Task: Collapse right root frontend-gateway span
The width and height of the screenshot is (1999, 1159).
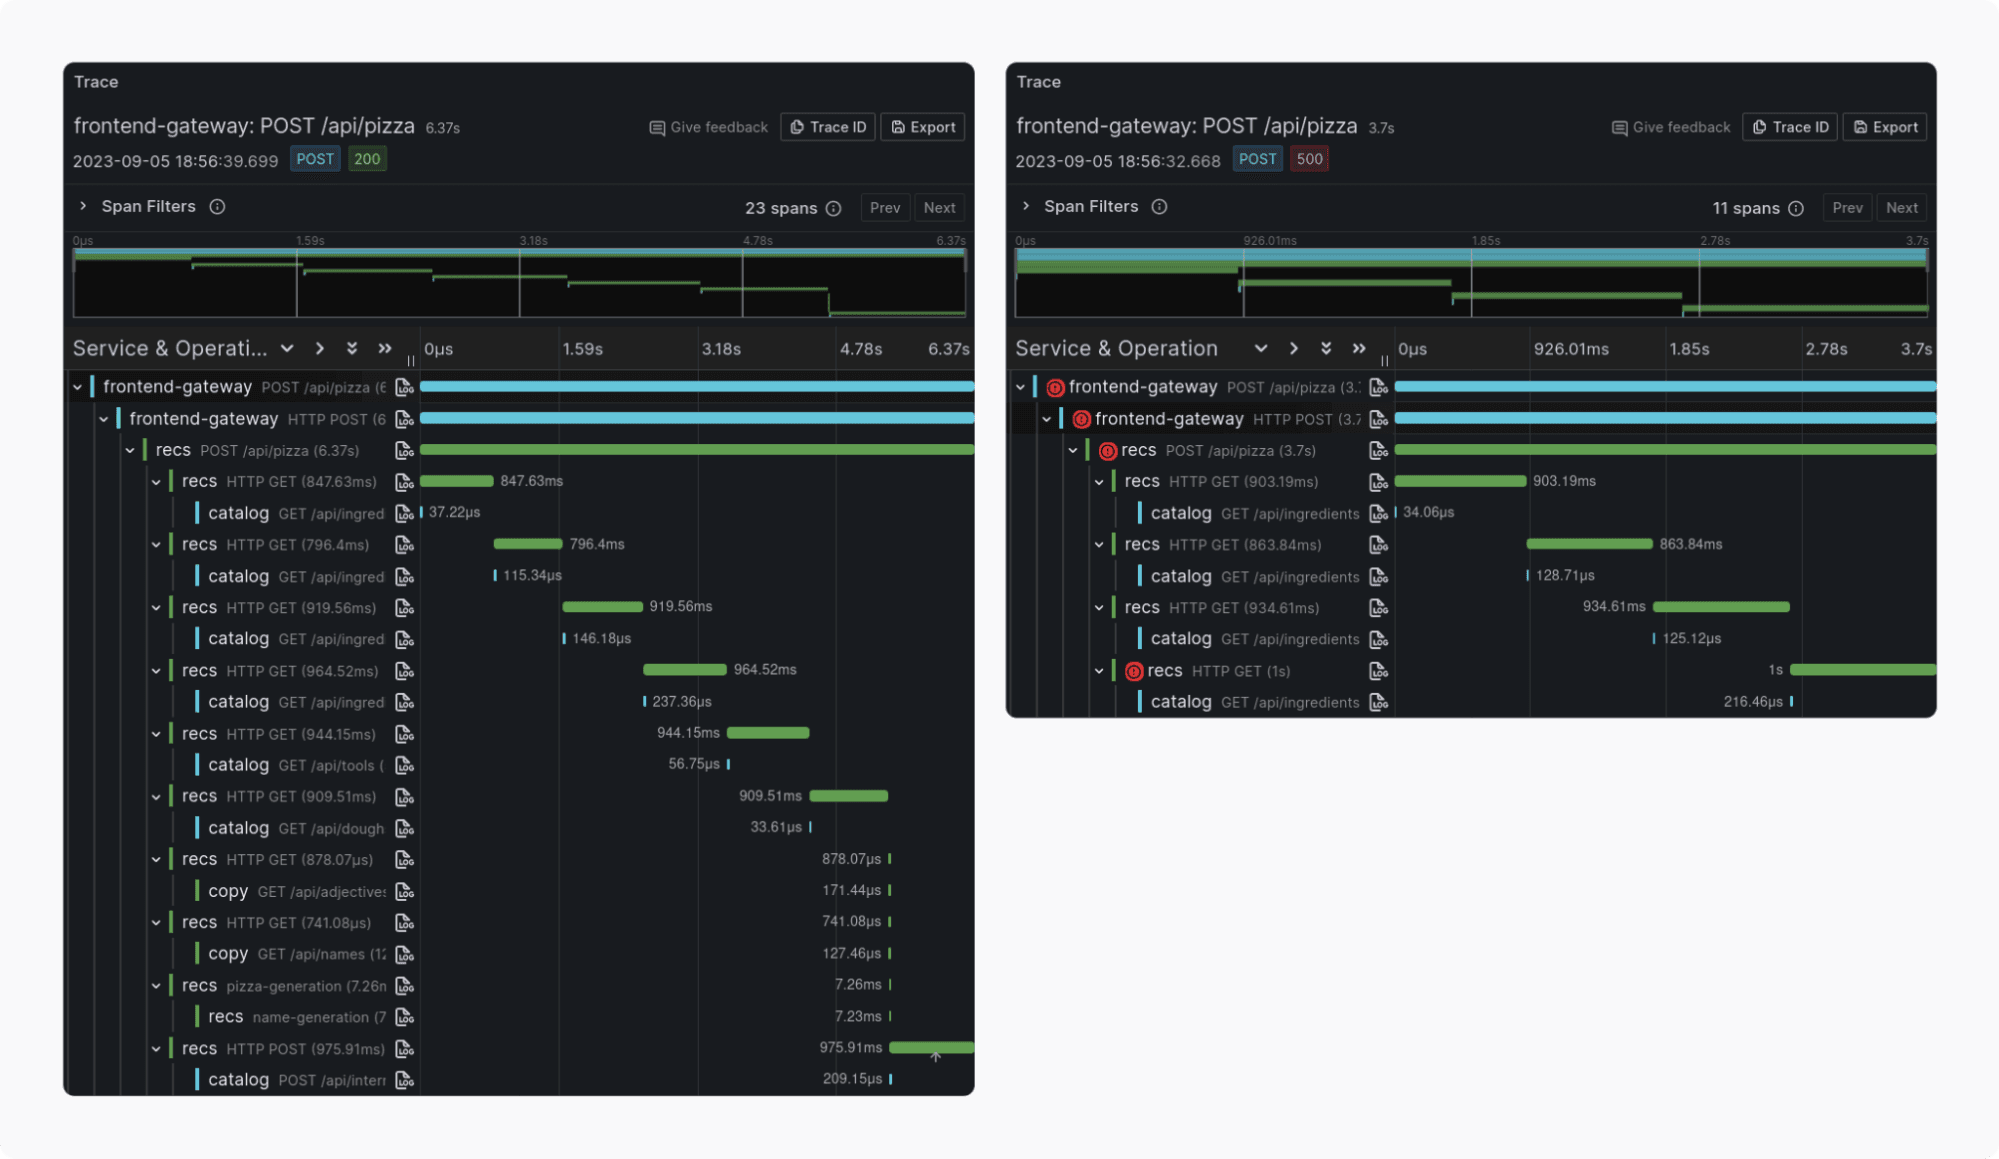Action: (x=1020, y=387)
